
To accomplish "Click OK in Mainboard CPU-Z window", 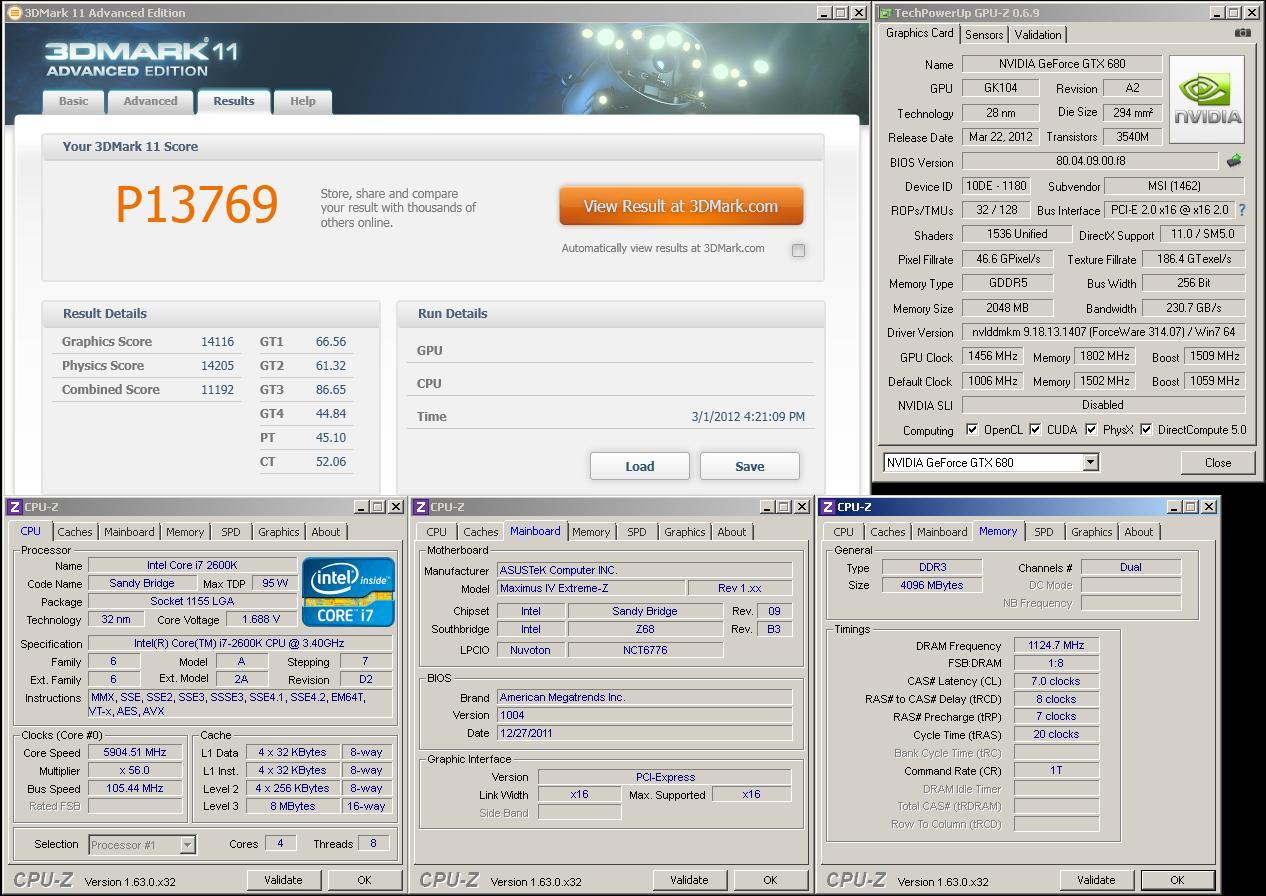I will pos(770,880).
